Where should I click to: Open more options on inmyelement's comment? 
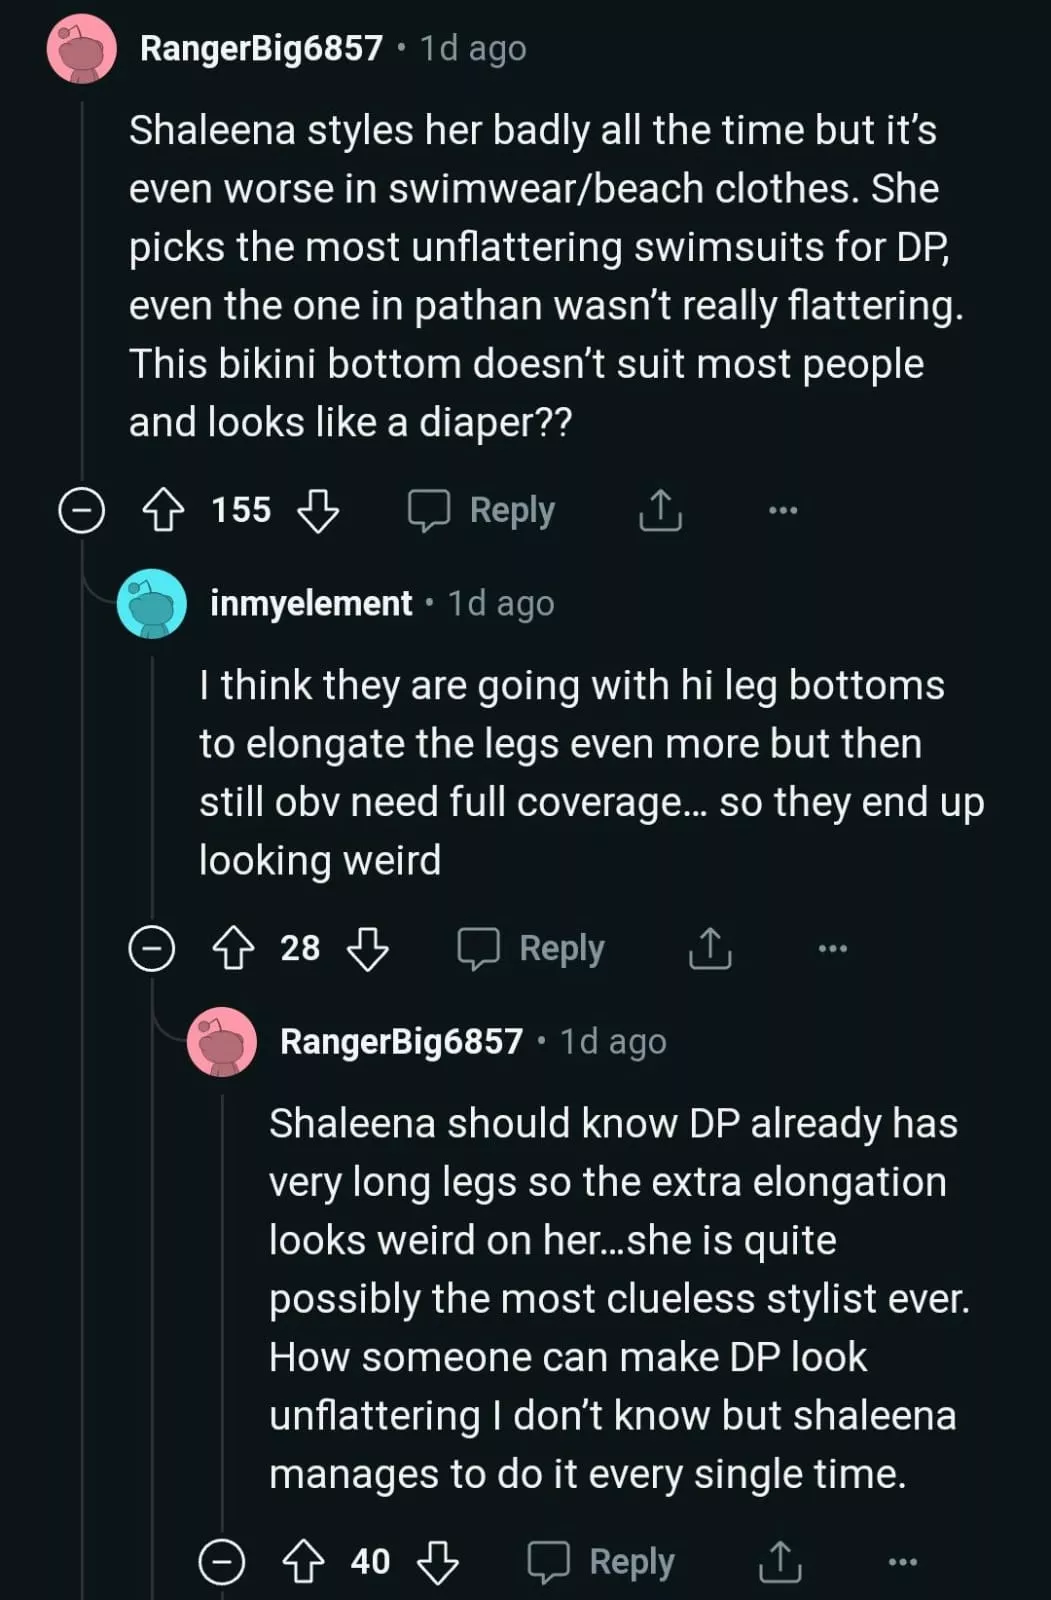click(x=833, y=948)
